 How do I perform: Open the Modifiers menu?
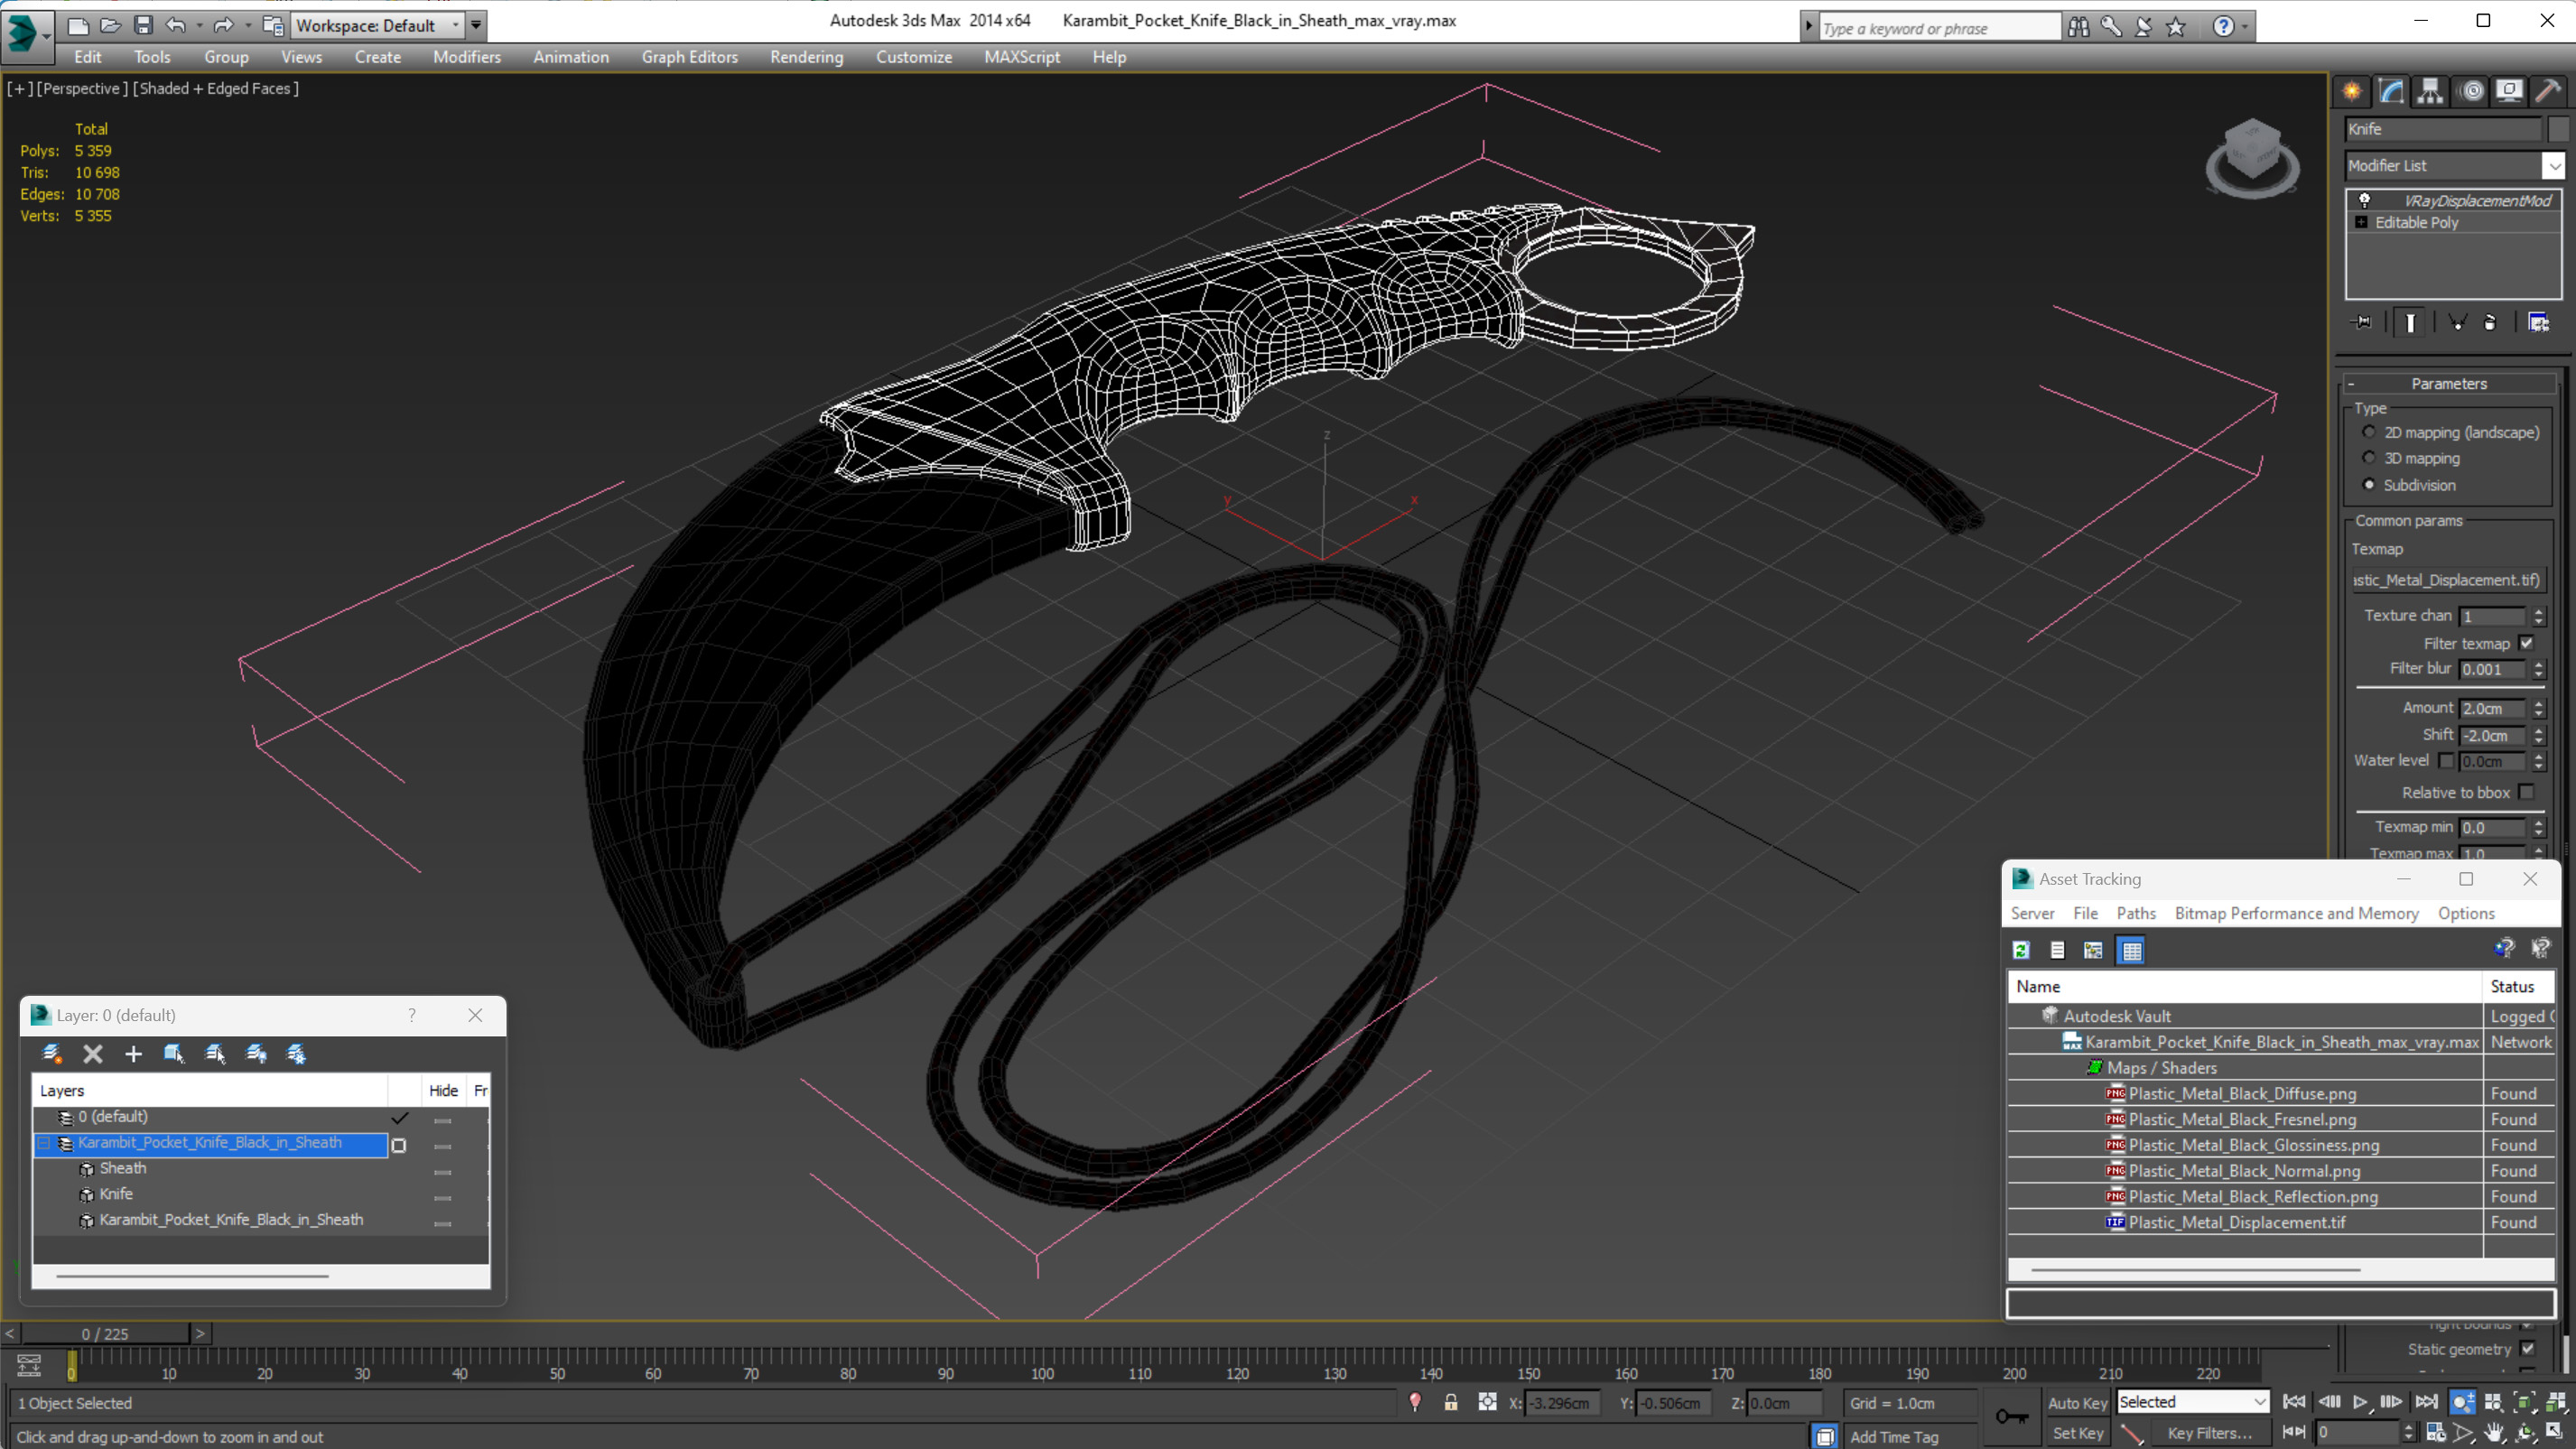(x=466, y=57)
